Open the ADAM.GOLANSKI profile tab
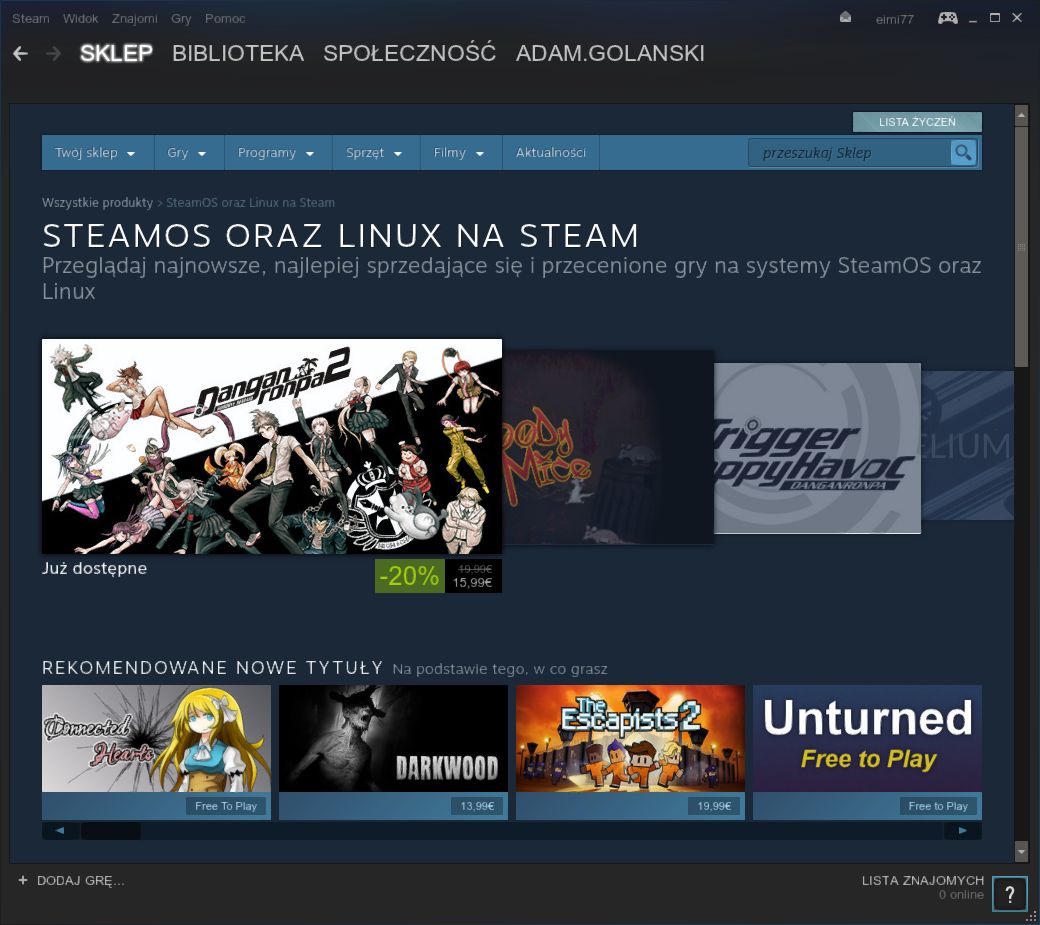 [x=610, y=53]
